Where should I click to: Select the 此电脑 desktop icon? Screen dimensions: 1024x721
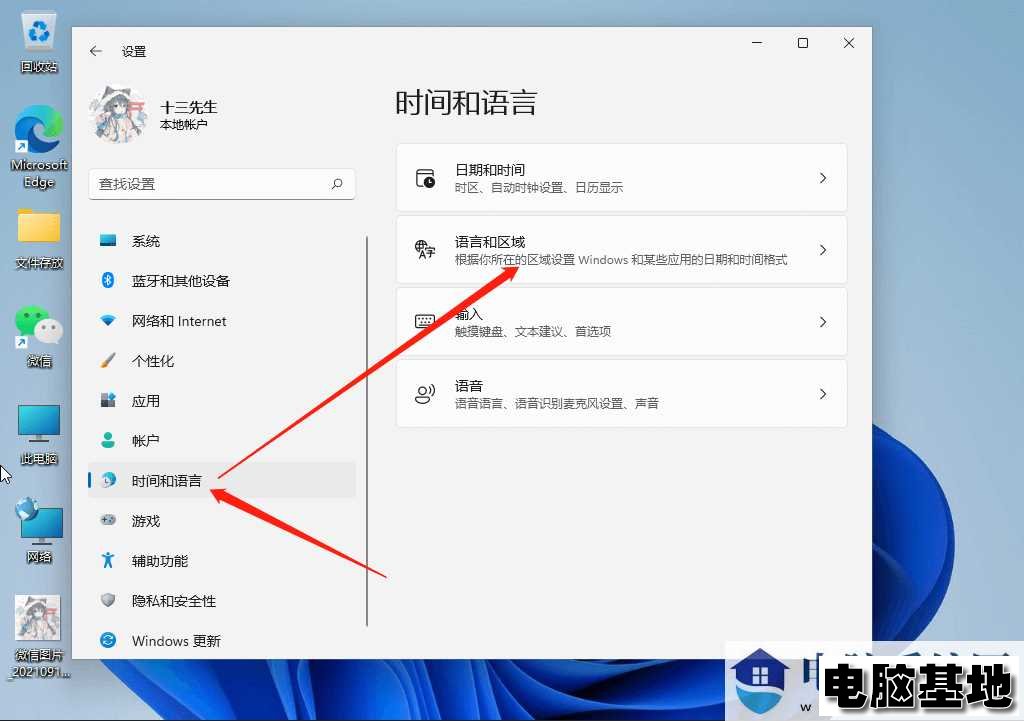point(39,434)
